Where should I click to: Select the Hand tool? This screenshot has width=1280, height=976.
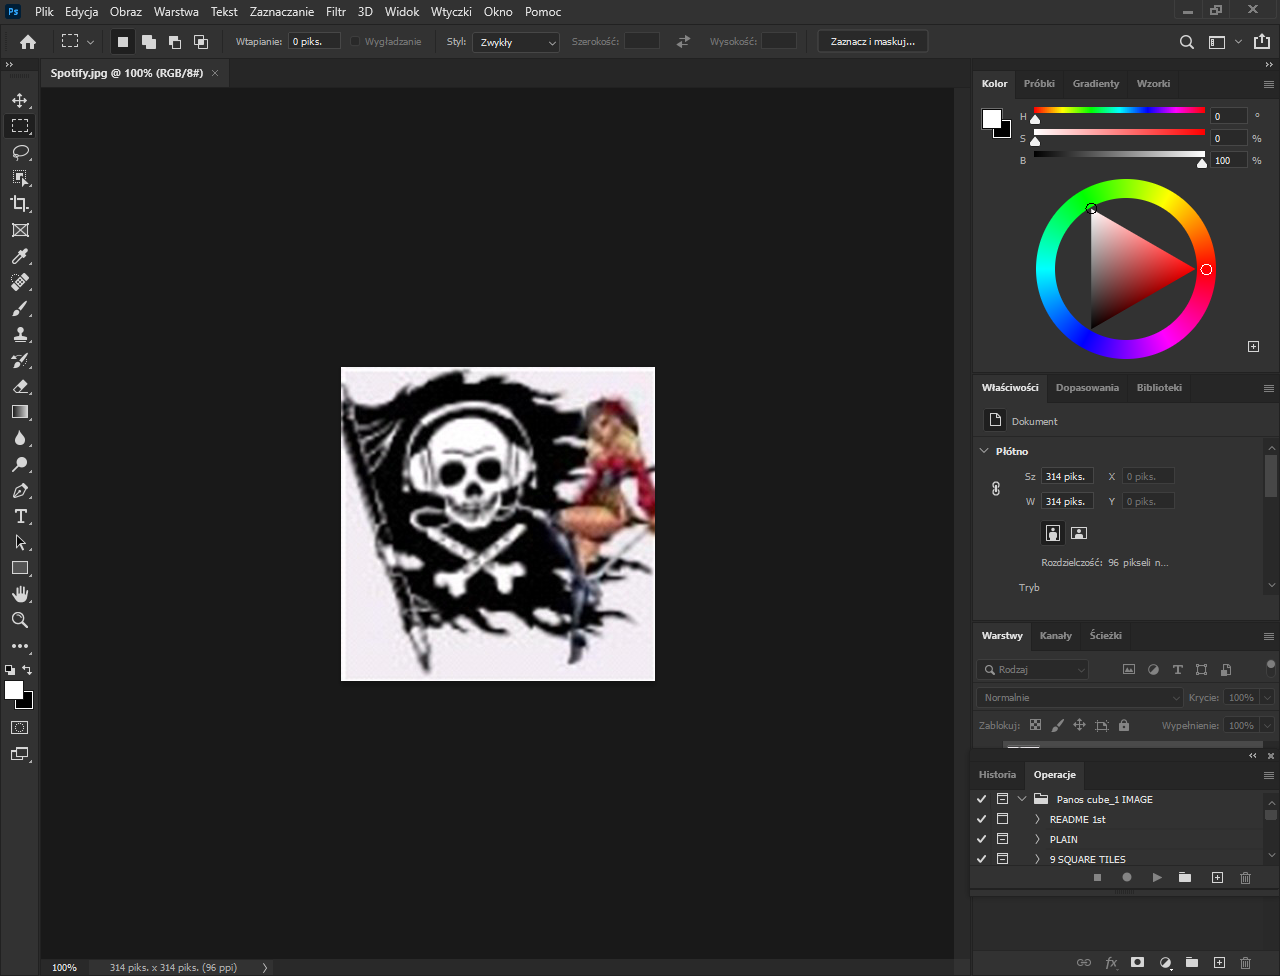[x=20, y=594]
